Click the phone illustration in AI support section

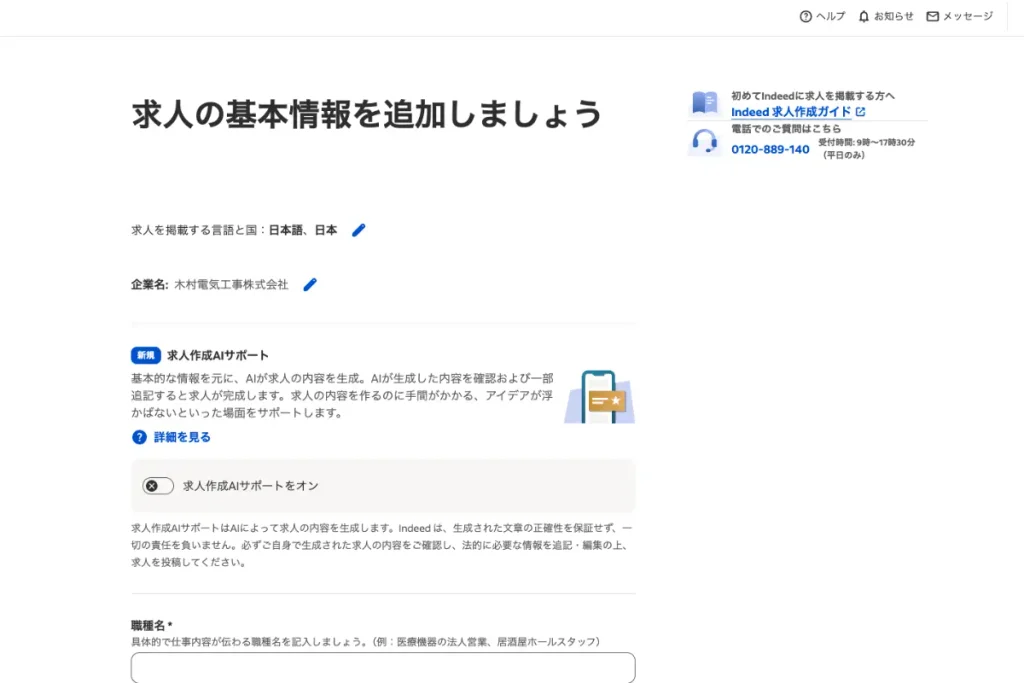click(600, 397)
